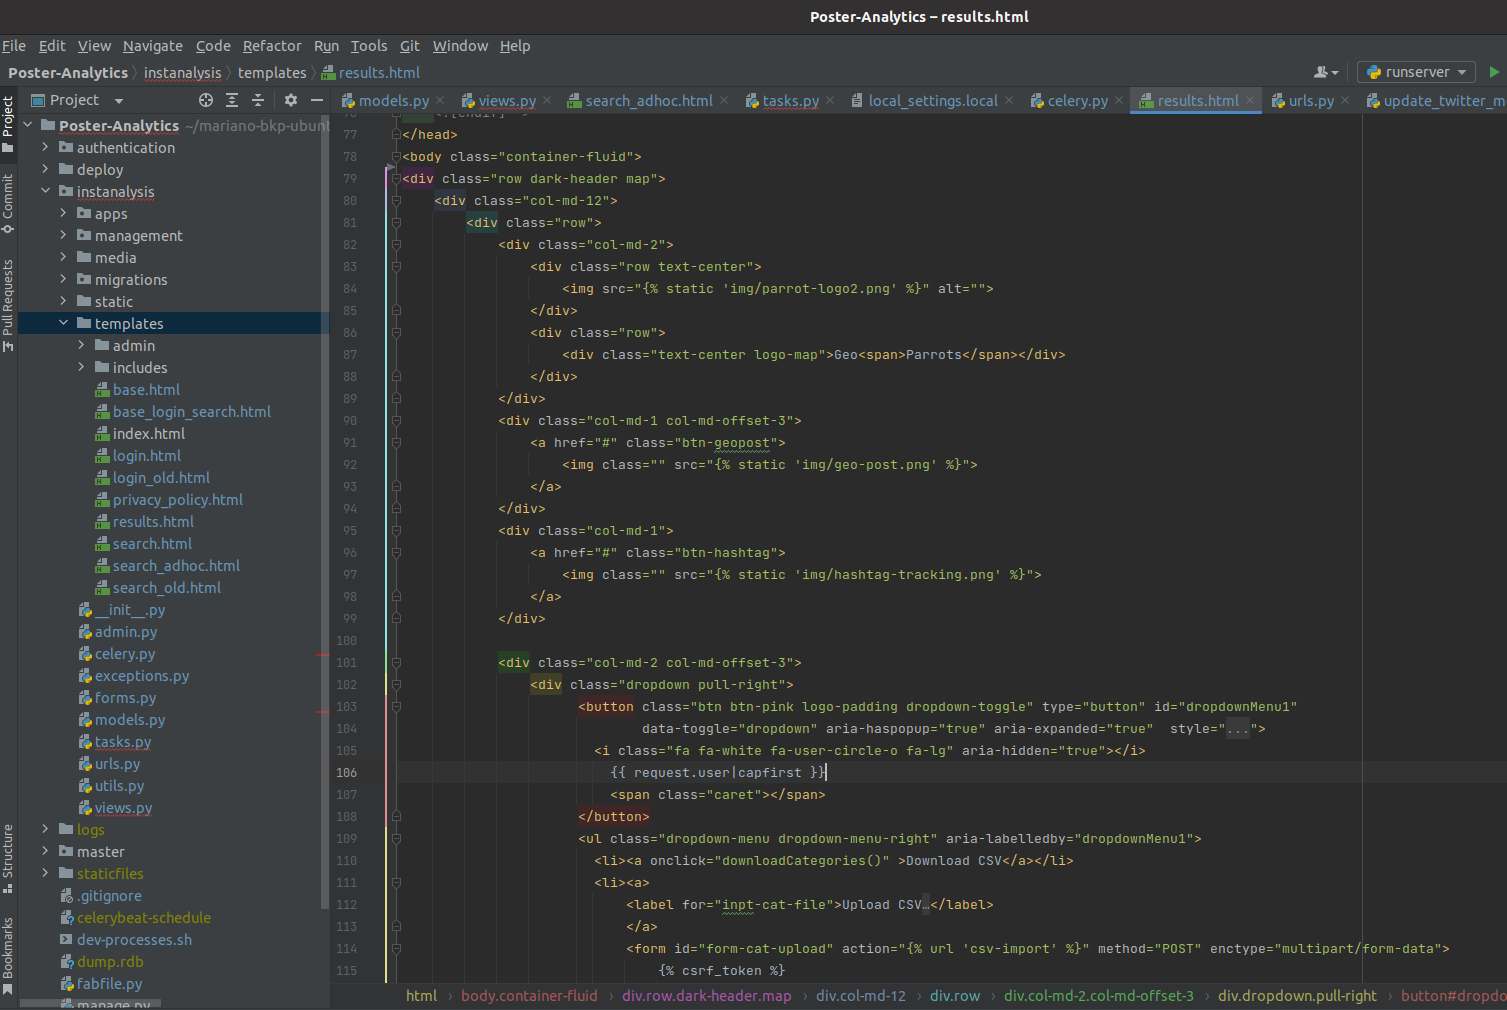
Task: Open the Refactor menu
Action: (x=271, y=46)
